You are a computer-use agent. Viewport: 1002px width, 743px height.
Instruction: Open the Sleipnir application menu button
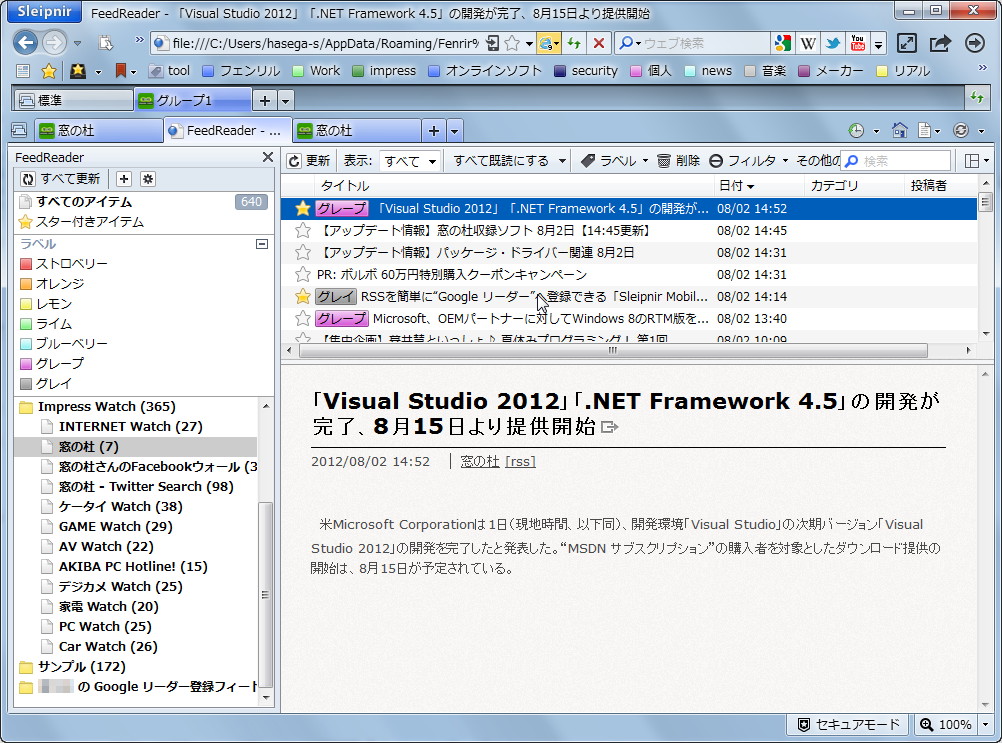[44, 11]
